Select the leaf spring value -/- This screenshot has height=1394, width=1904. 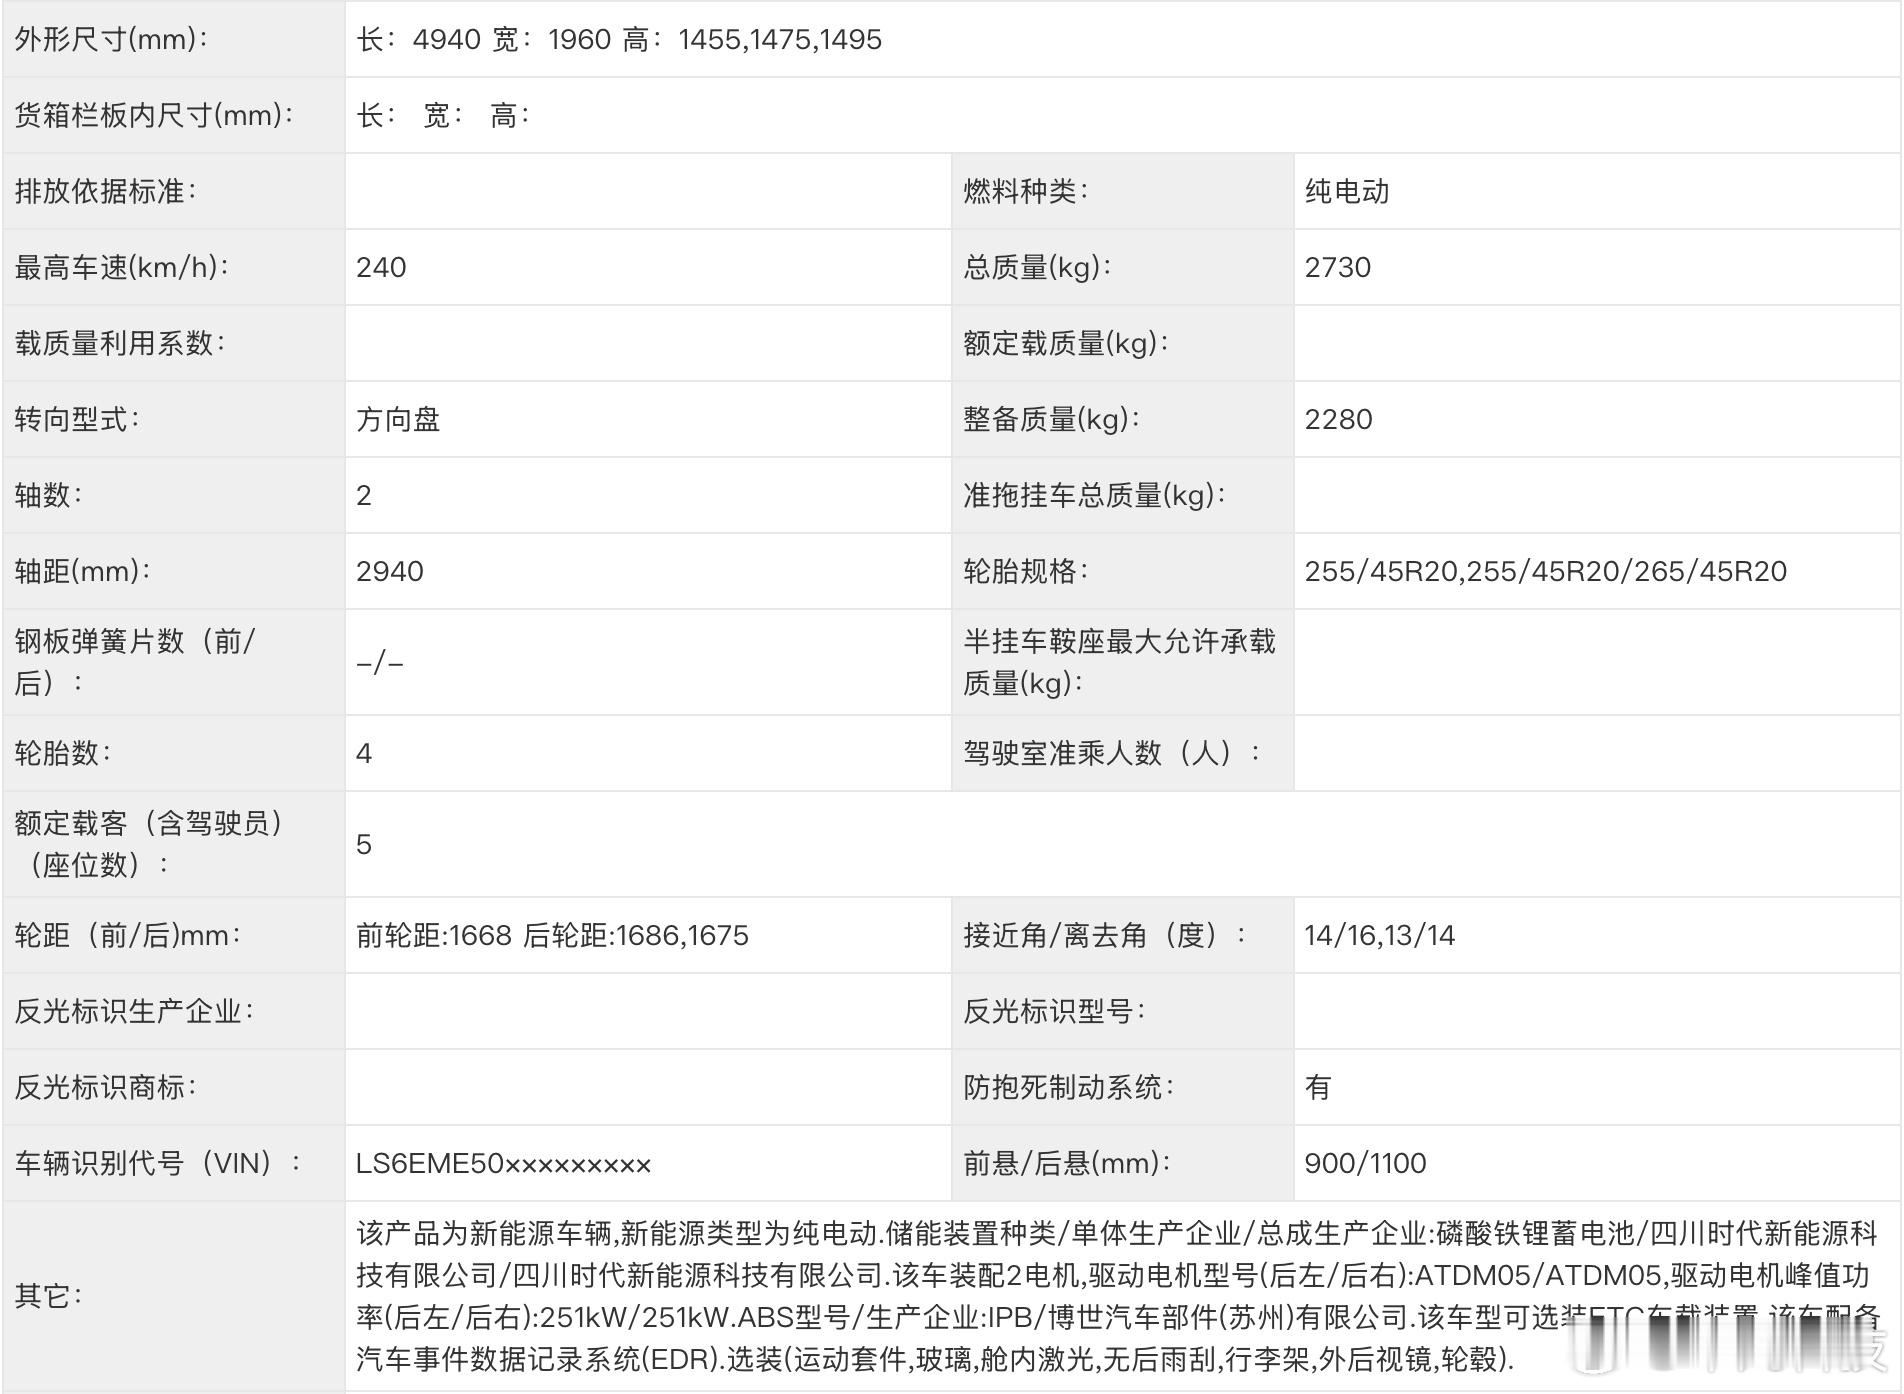pos(380,663)
